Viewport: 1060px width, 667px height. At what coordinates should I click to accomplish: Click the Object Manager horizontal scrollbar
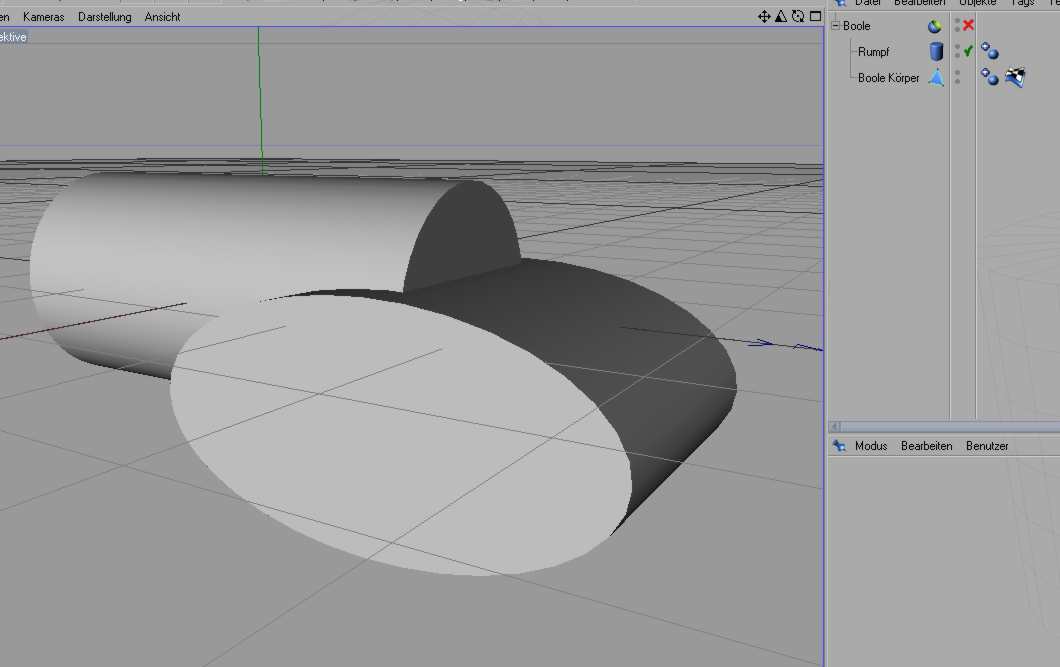[x=940, y=426]
